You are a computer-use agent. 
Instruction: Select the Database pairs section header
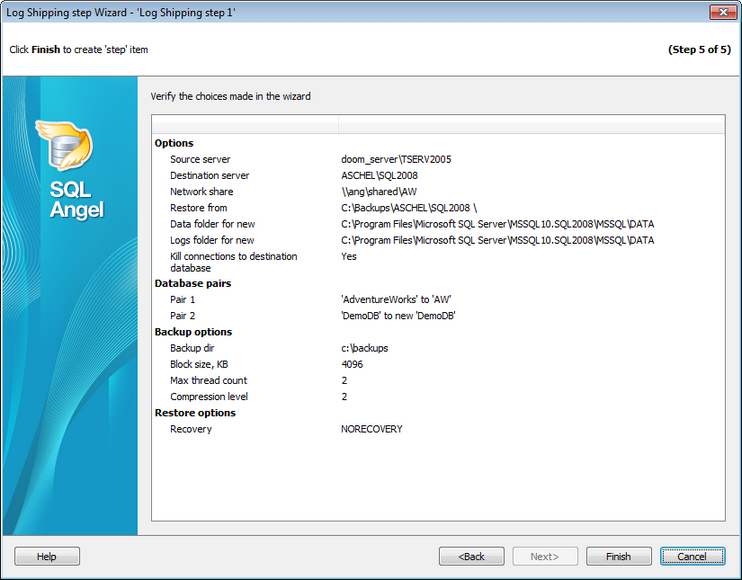coord(193,283)
